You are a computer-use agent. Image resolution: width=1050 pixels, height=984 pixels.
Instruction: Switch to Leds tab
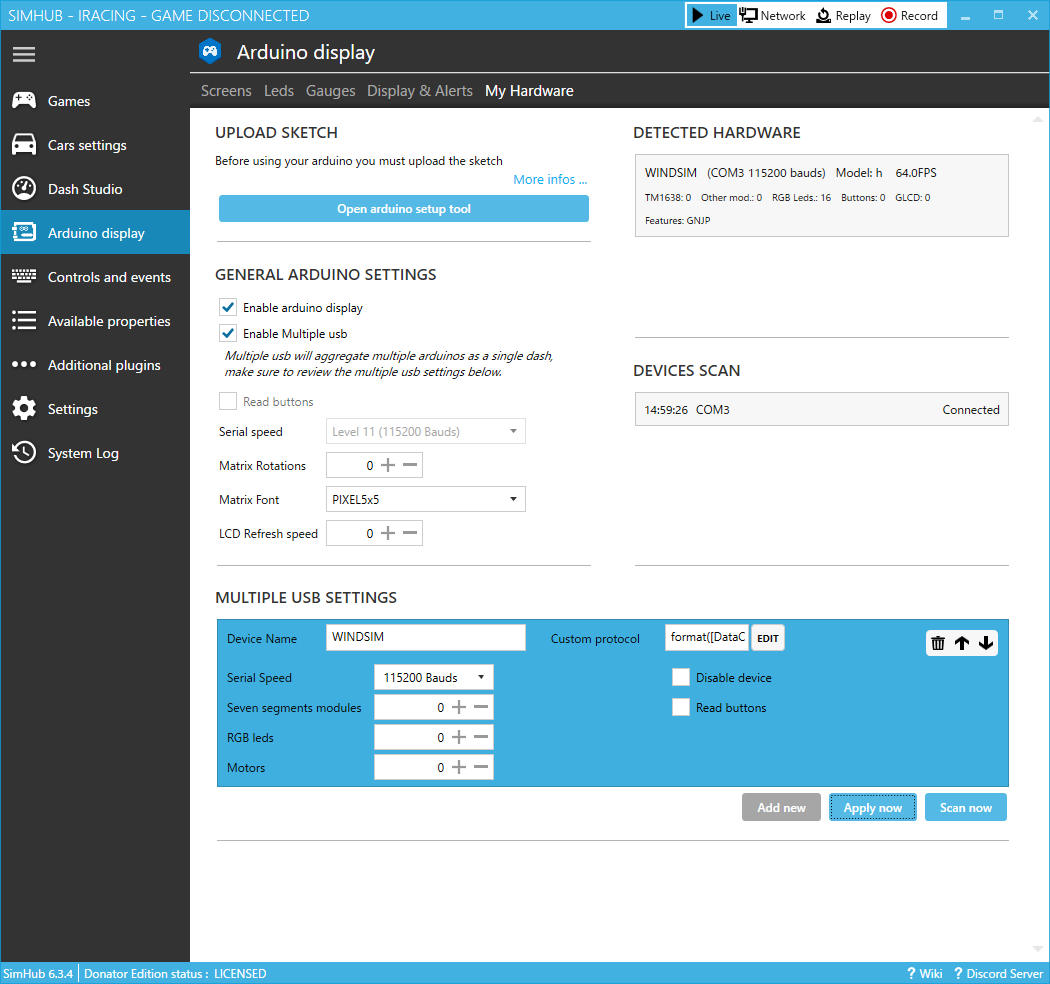coord(279,91)
